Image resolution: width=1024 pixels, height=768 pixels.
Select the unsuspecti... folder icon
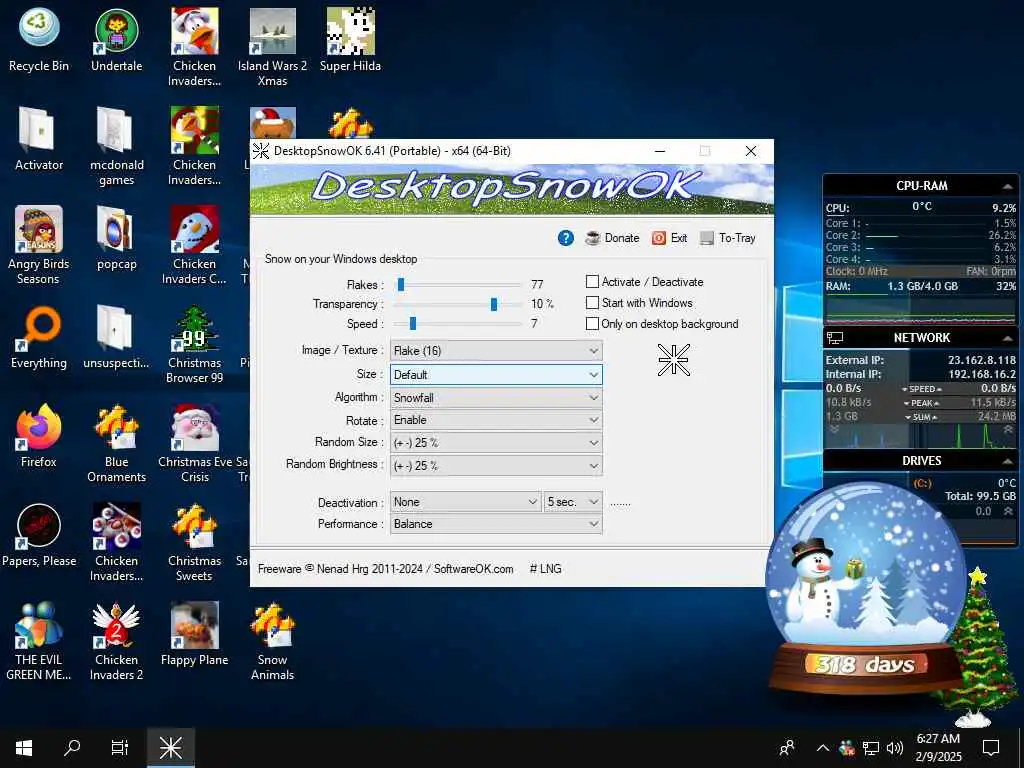(x=116, y=338)
